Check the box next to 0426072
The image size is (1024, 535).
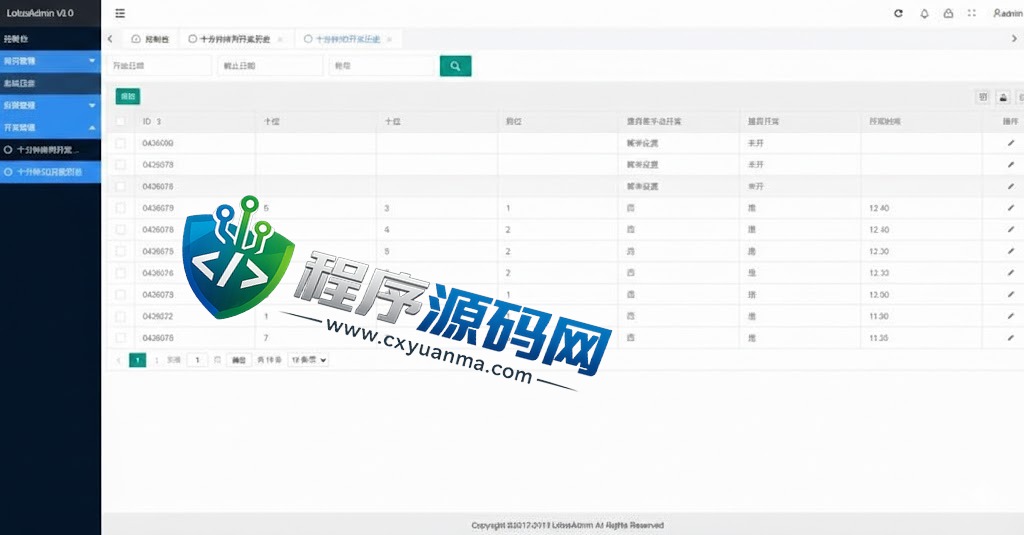point(120,316)
